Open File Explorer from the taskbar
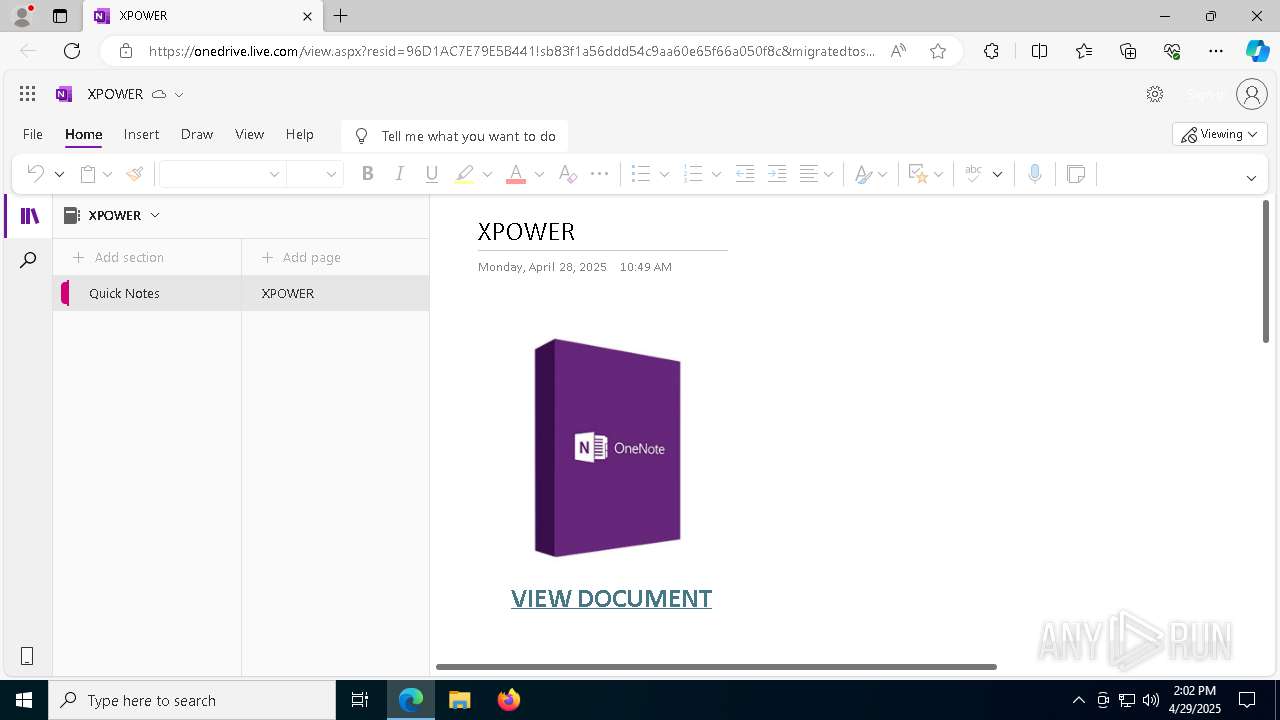This screenshot has height=720, width=1280. pyautogui.click(x=459, y=700)
